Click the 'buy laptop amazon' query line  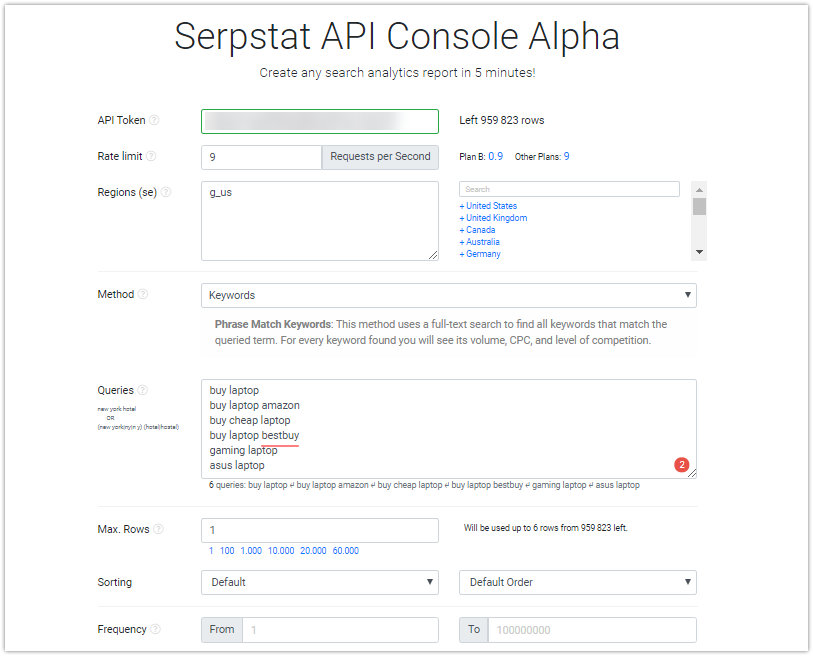(255, 405)
